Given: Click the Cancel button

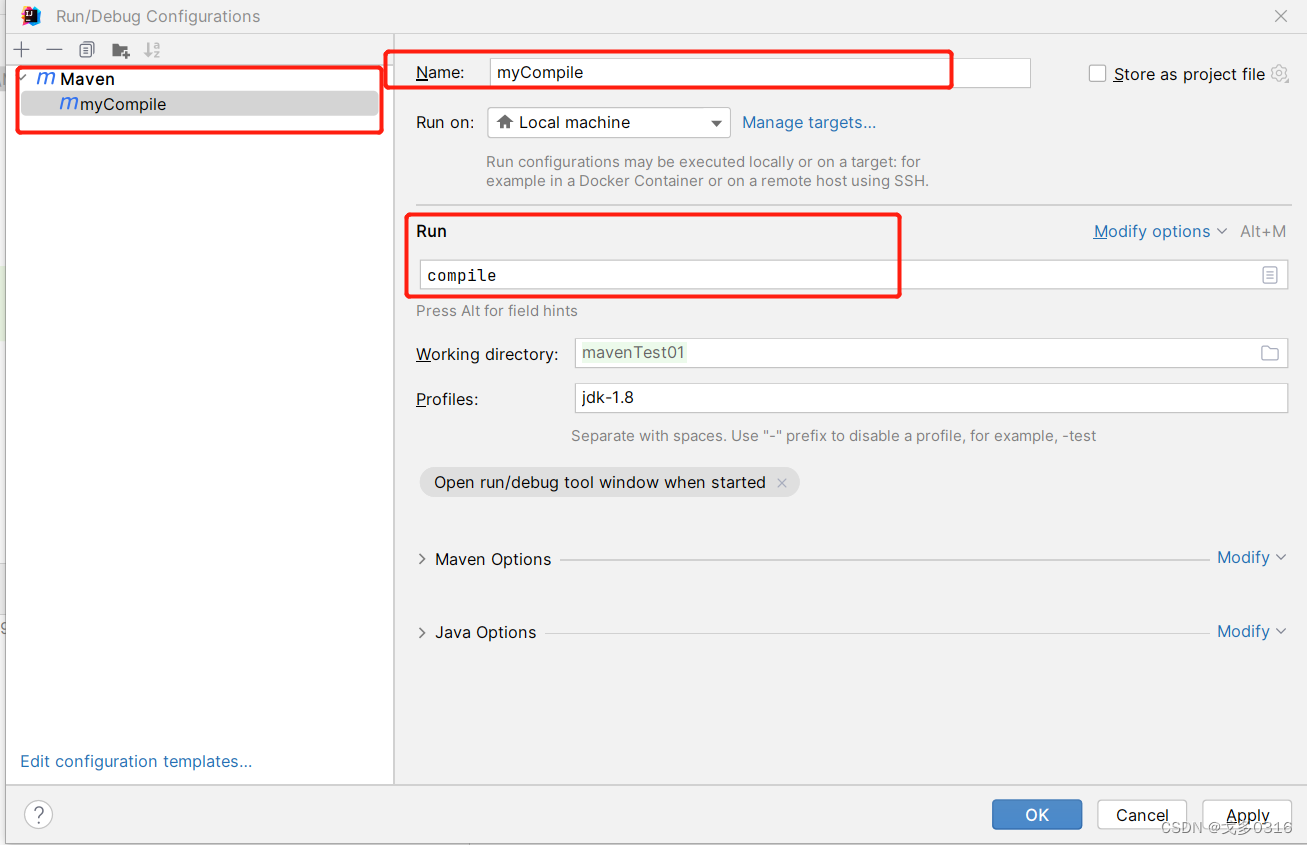Looking at the screenshot, I should tap(1142, 814).
